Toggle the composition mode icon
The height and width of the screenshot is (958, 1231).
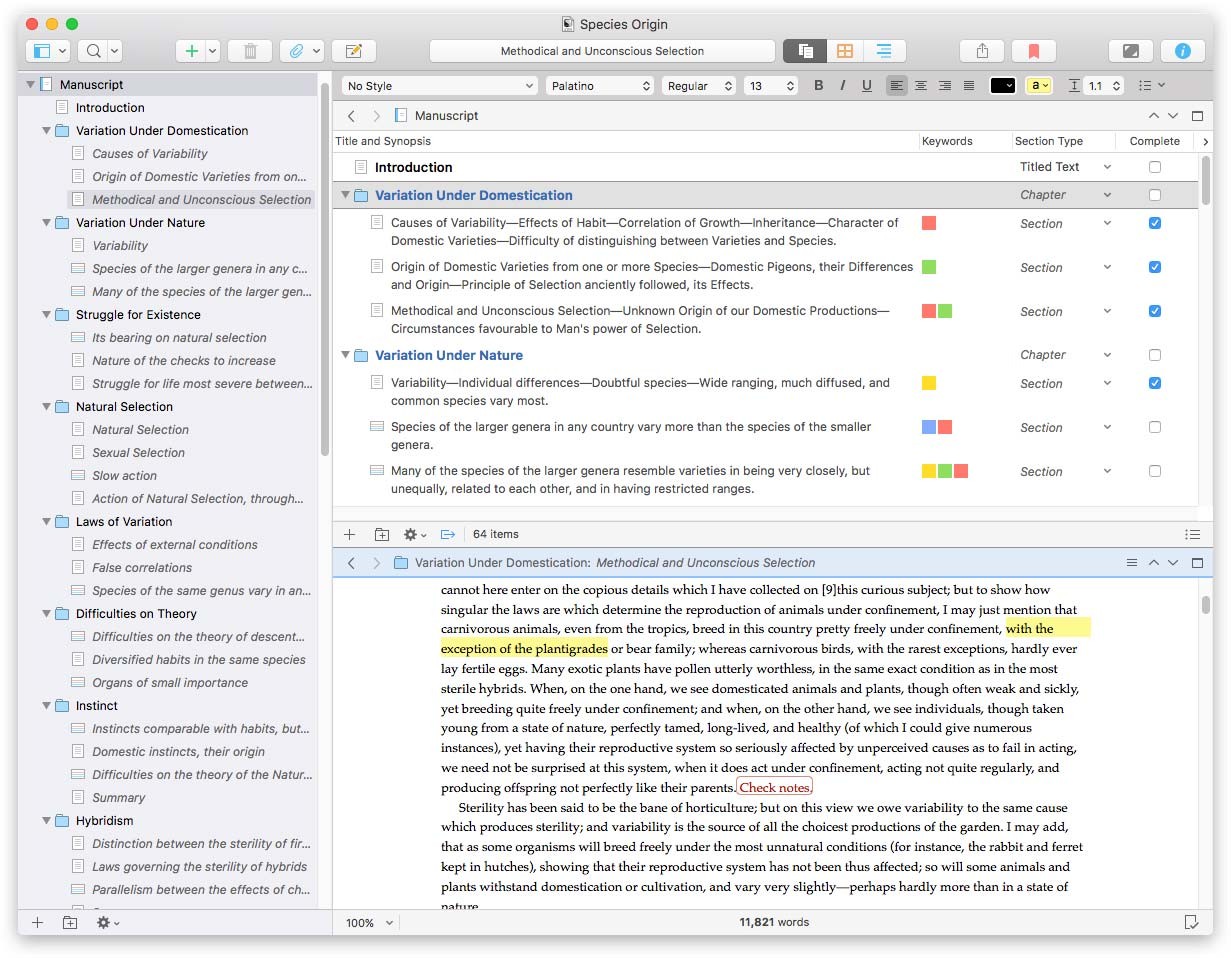[1130, 51]
